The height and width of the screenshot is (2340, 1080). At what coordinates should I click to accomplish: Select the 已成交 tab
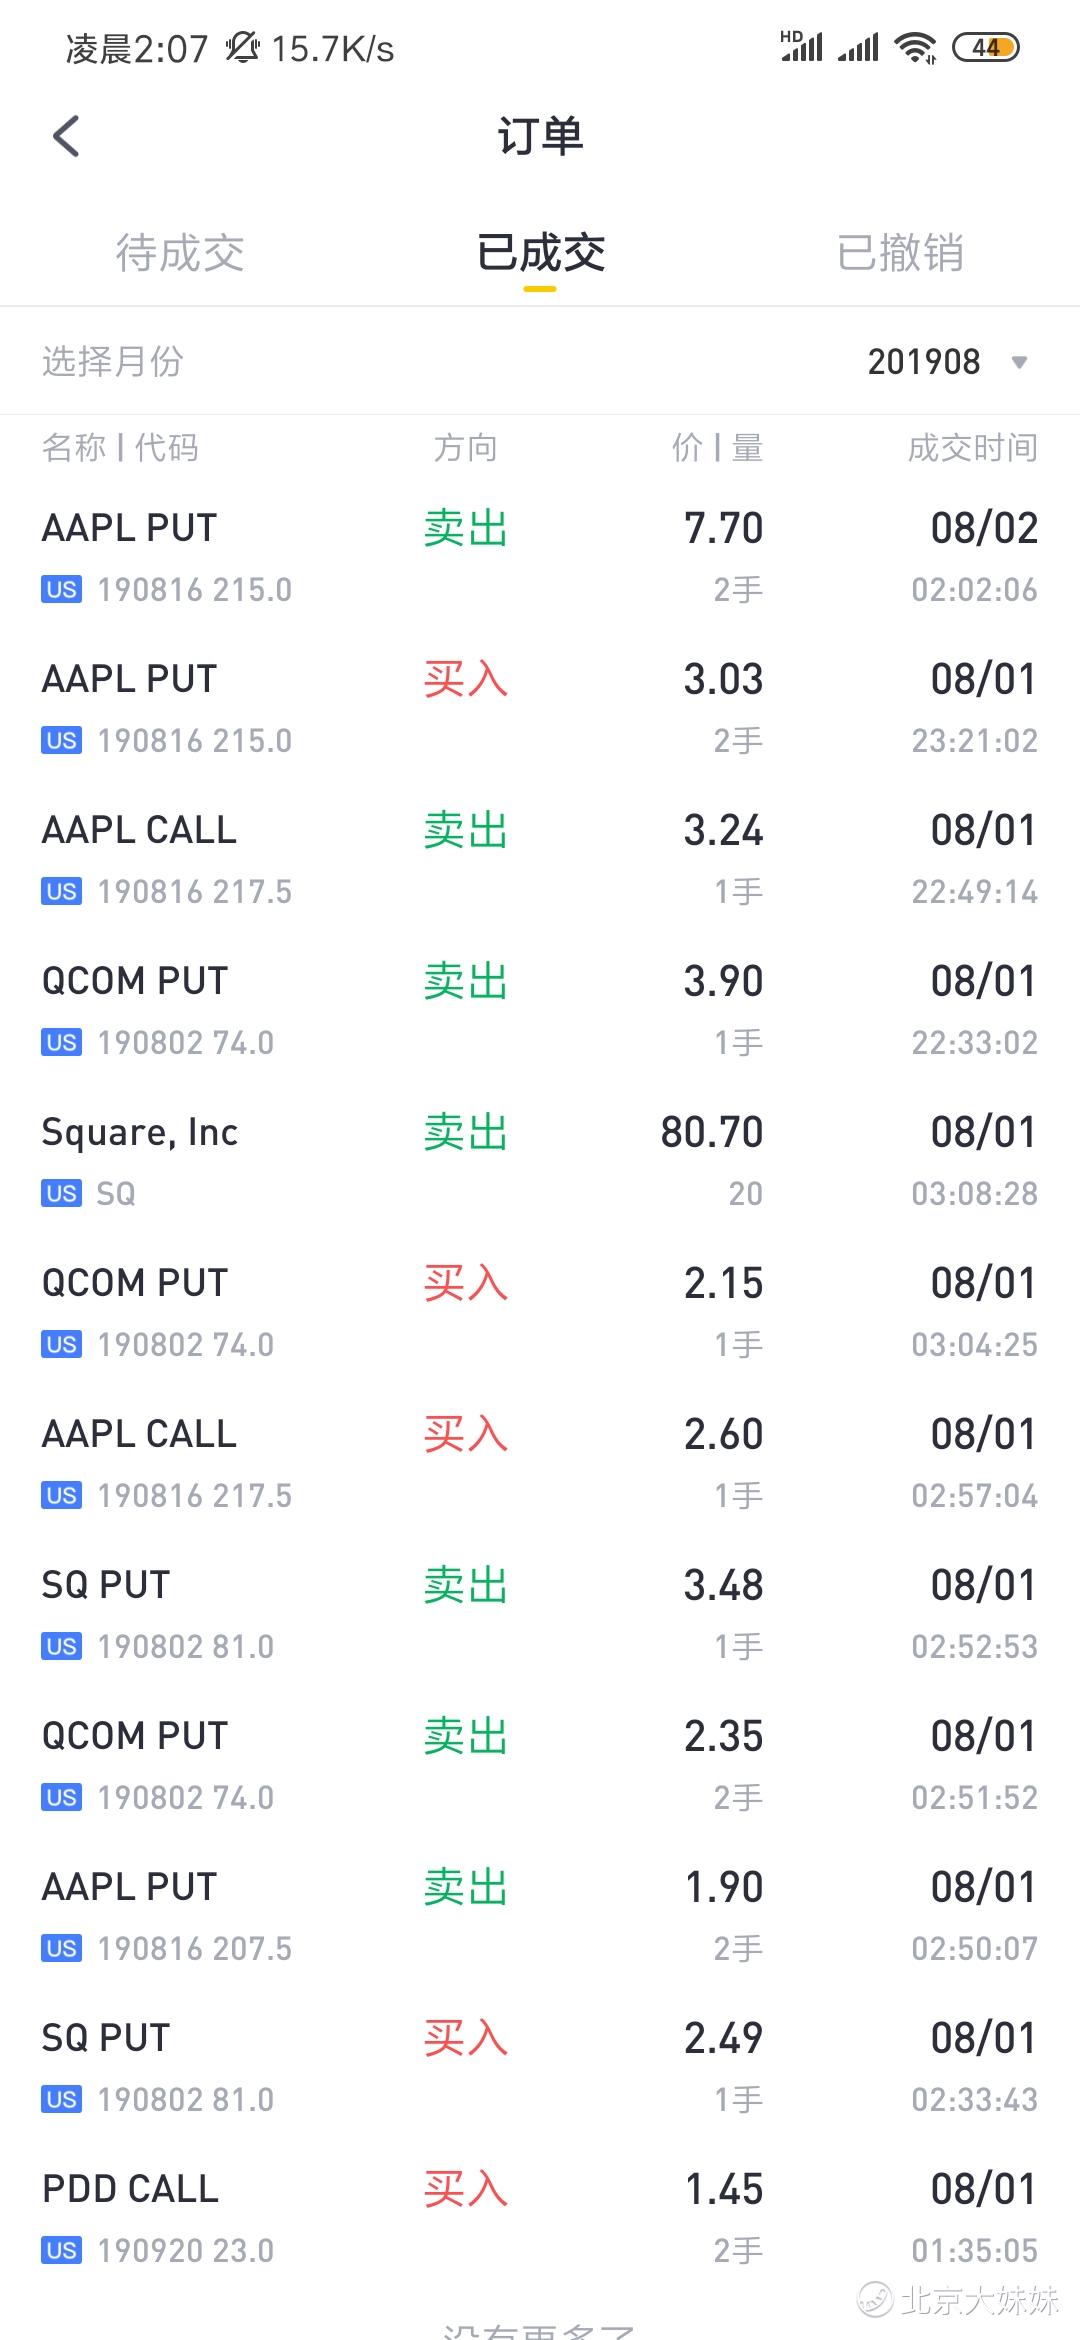coord(540,253)
